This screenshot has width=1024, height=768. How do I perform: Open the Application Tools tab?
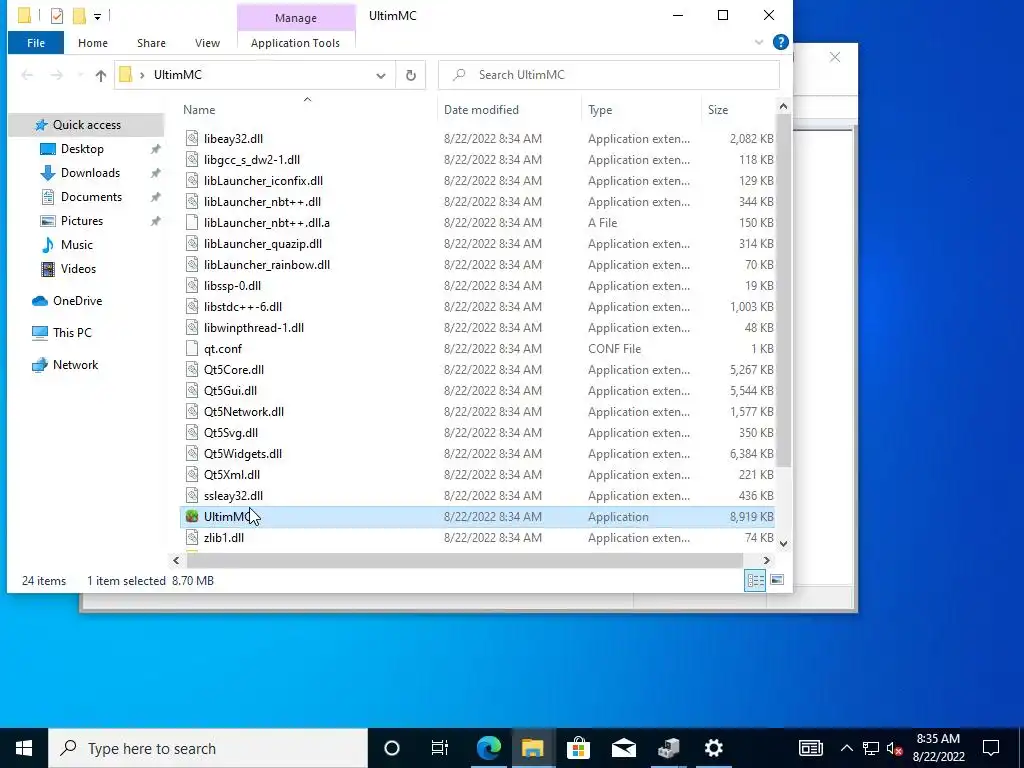click(x=295, y=43)
